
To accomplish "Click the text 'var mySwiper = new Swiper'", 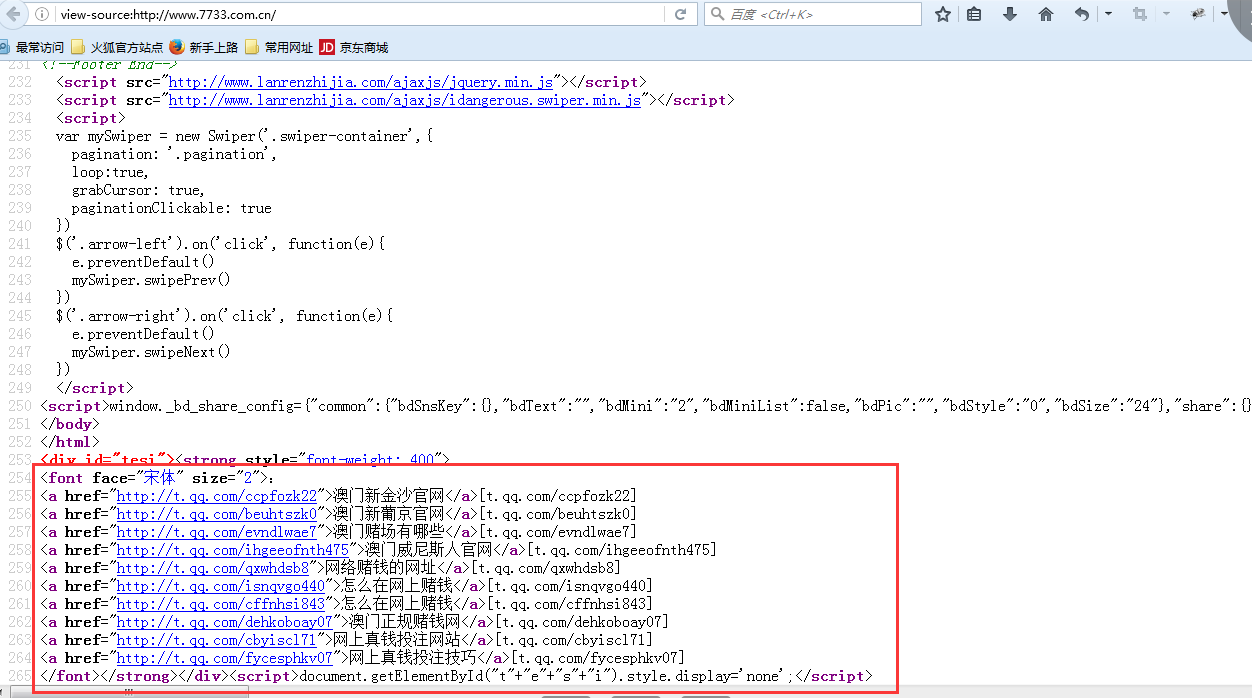I will coord(154,136).
